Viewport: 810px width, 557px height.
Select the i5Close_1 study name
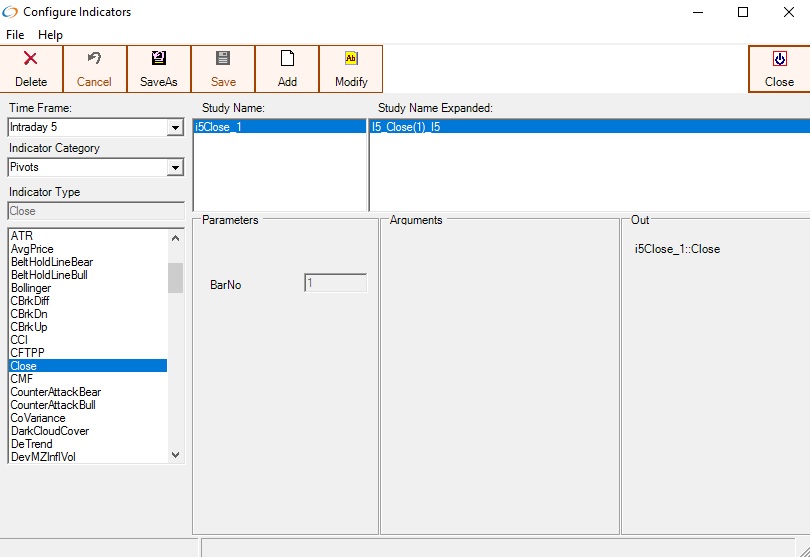220,127
